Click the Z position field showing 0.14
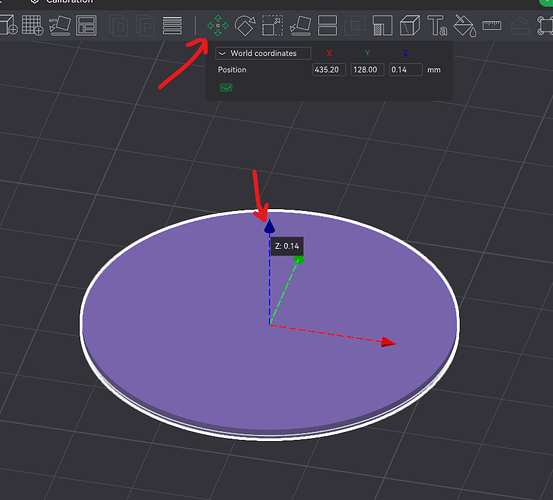 pyautogui.click(x=406, y=69)
